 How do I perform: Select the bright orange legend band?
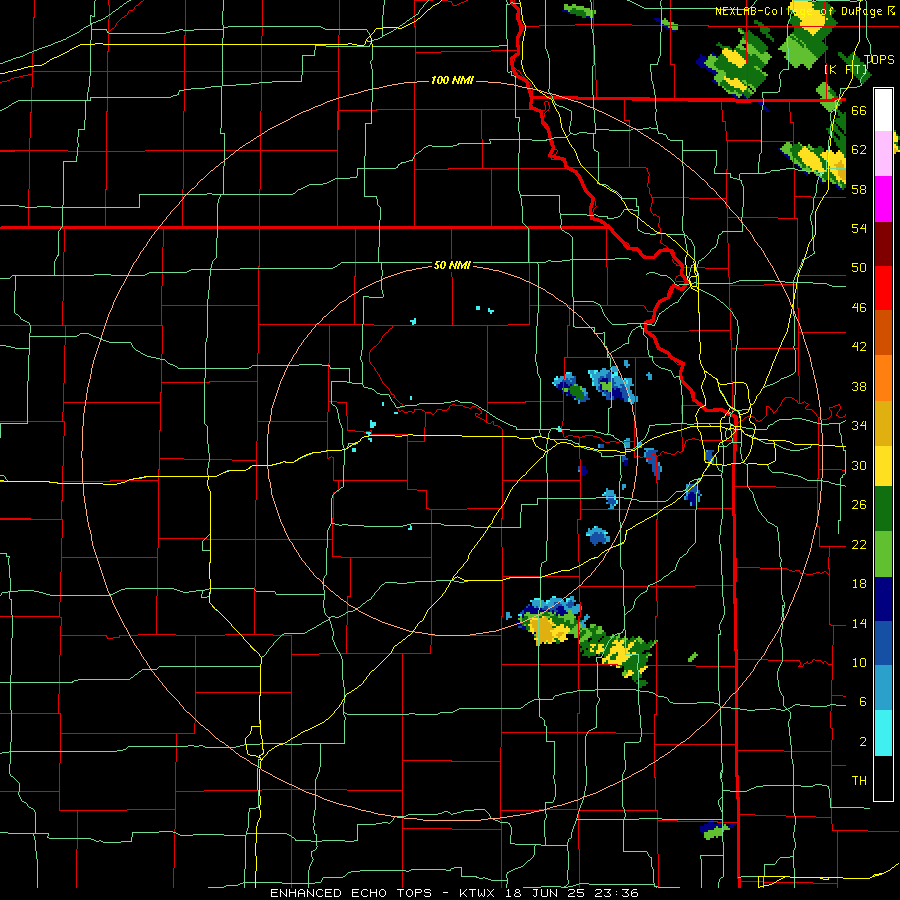coord(883,378)
